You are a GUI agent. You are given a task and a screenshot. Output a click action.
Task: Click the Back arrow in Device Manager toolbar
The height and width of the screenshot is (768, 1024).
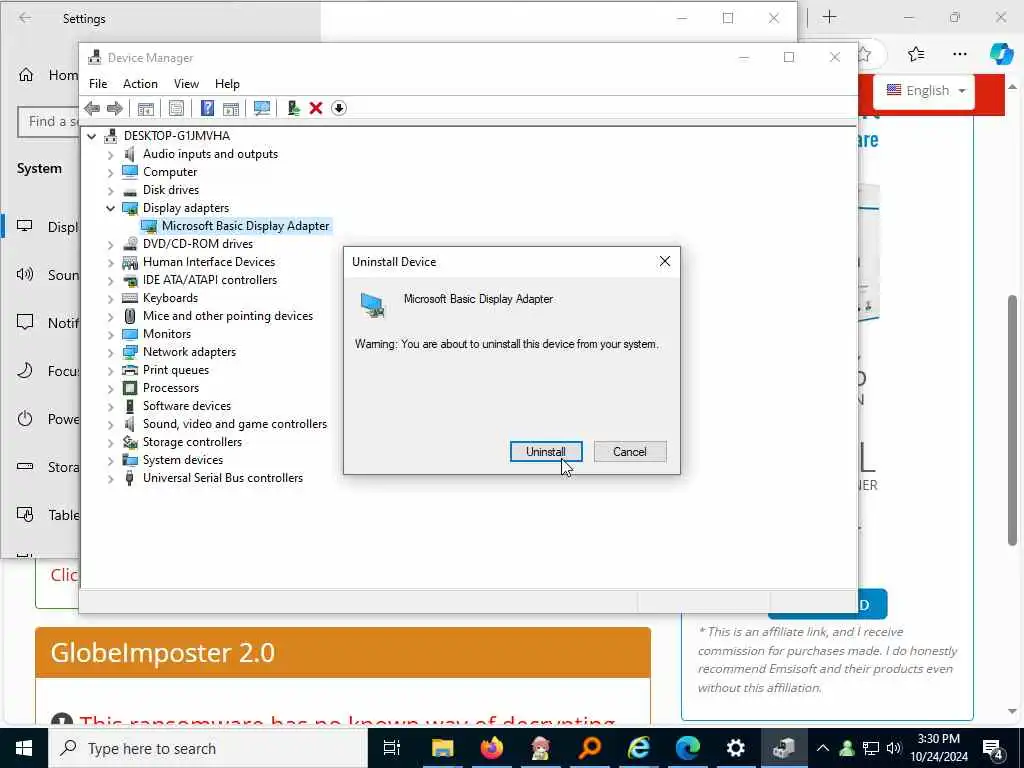(92, 108)
